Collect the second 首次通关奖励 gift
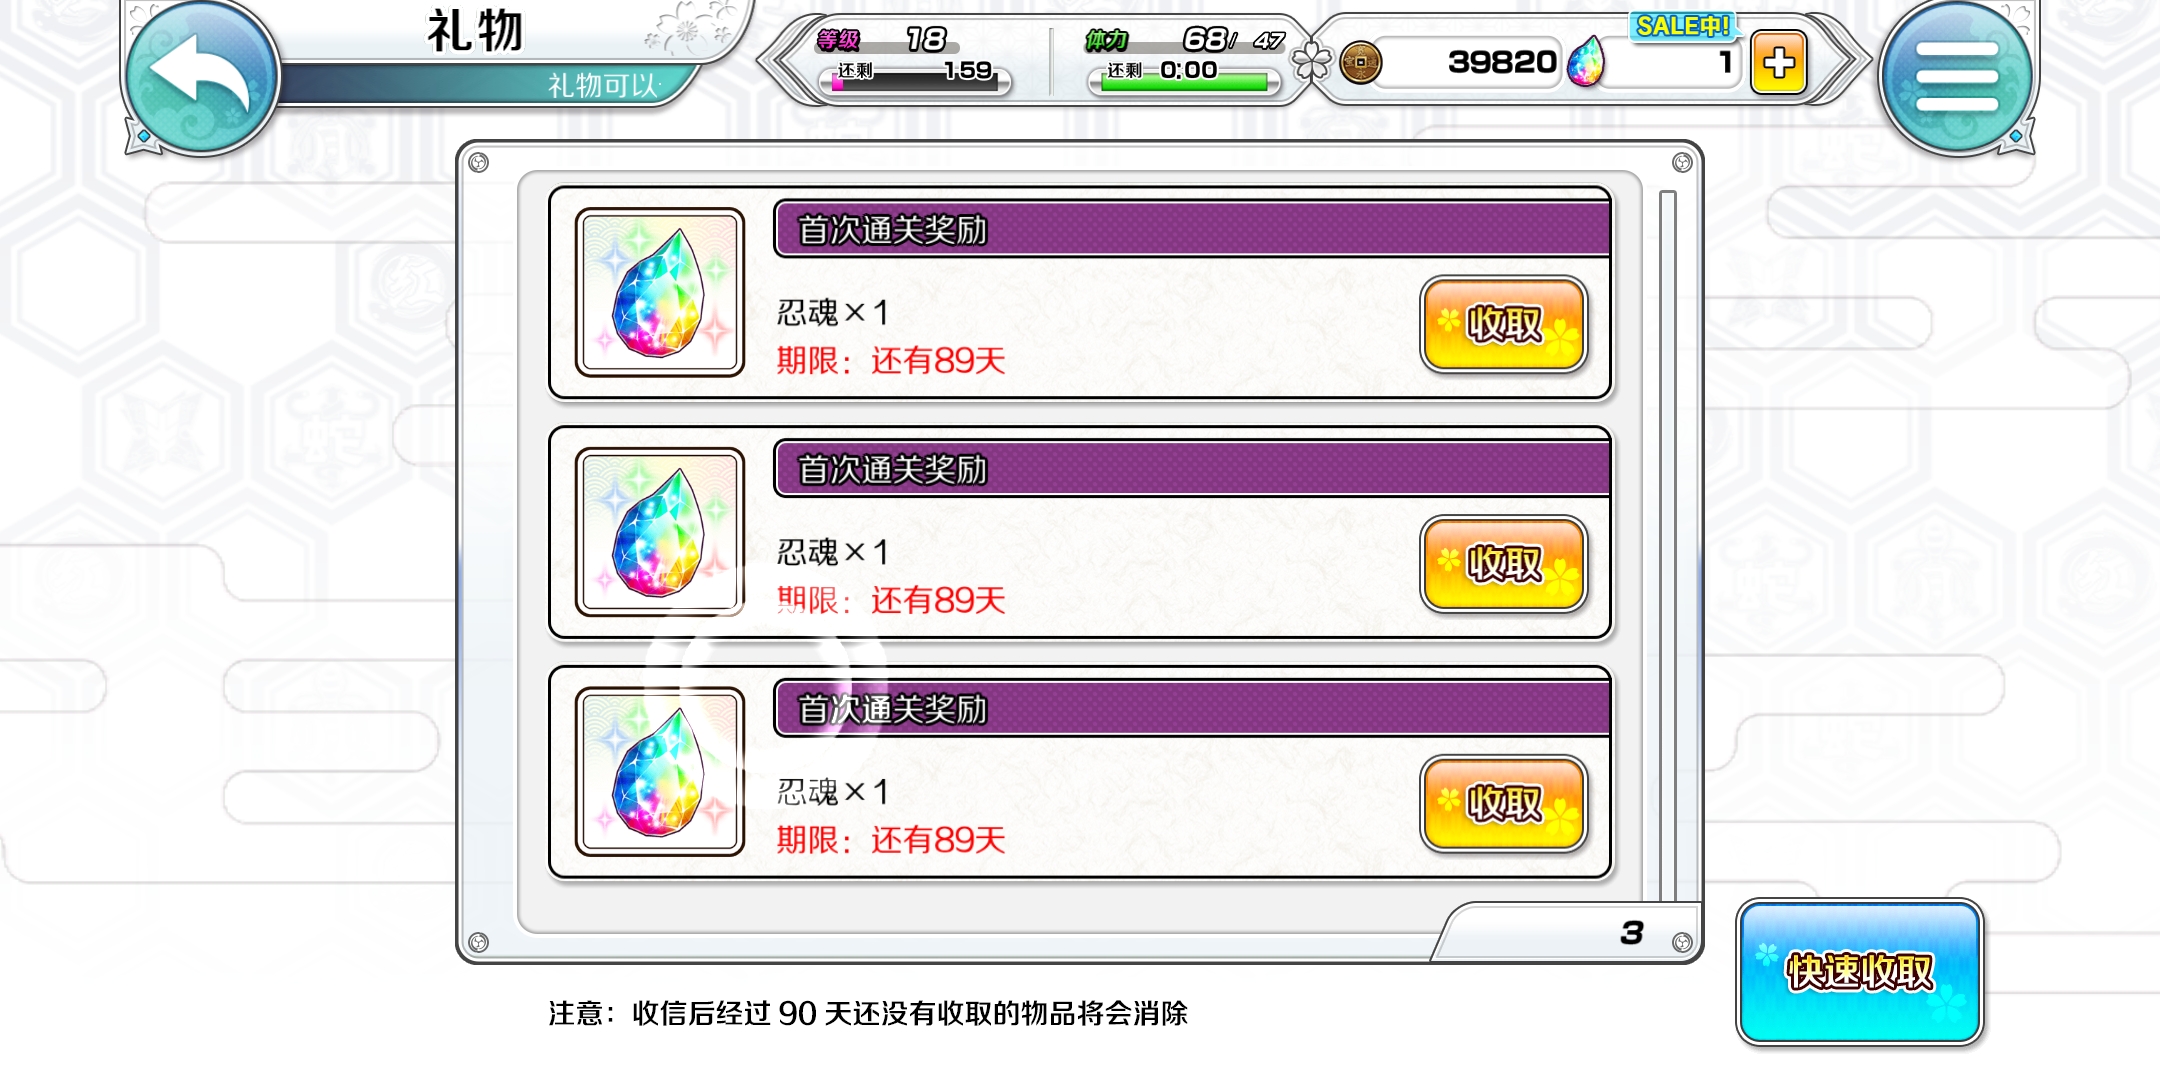 point(1504,564)
